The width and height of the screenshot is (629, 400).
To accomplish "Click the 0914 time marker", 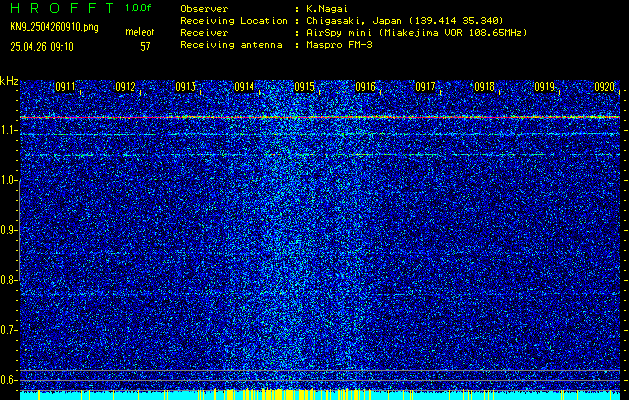I will pyautogui.click(x=244, y=87).
